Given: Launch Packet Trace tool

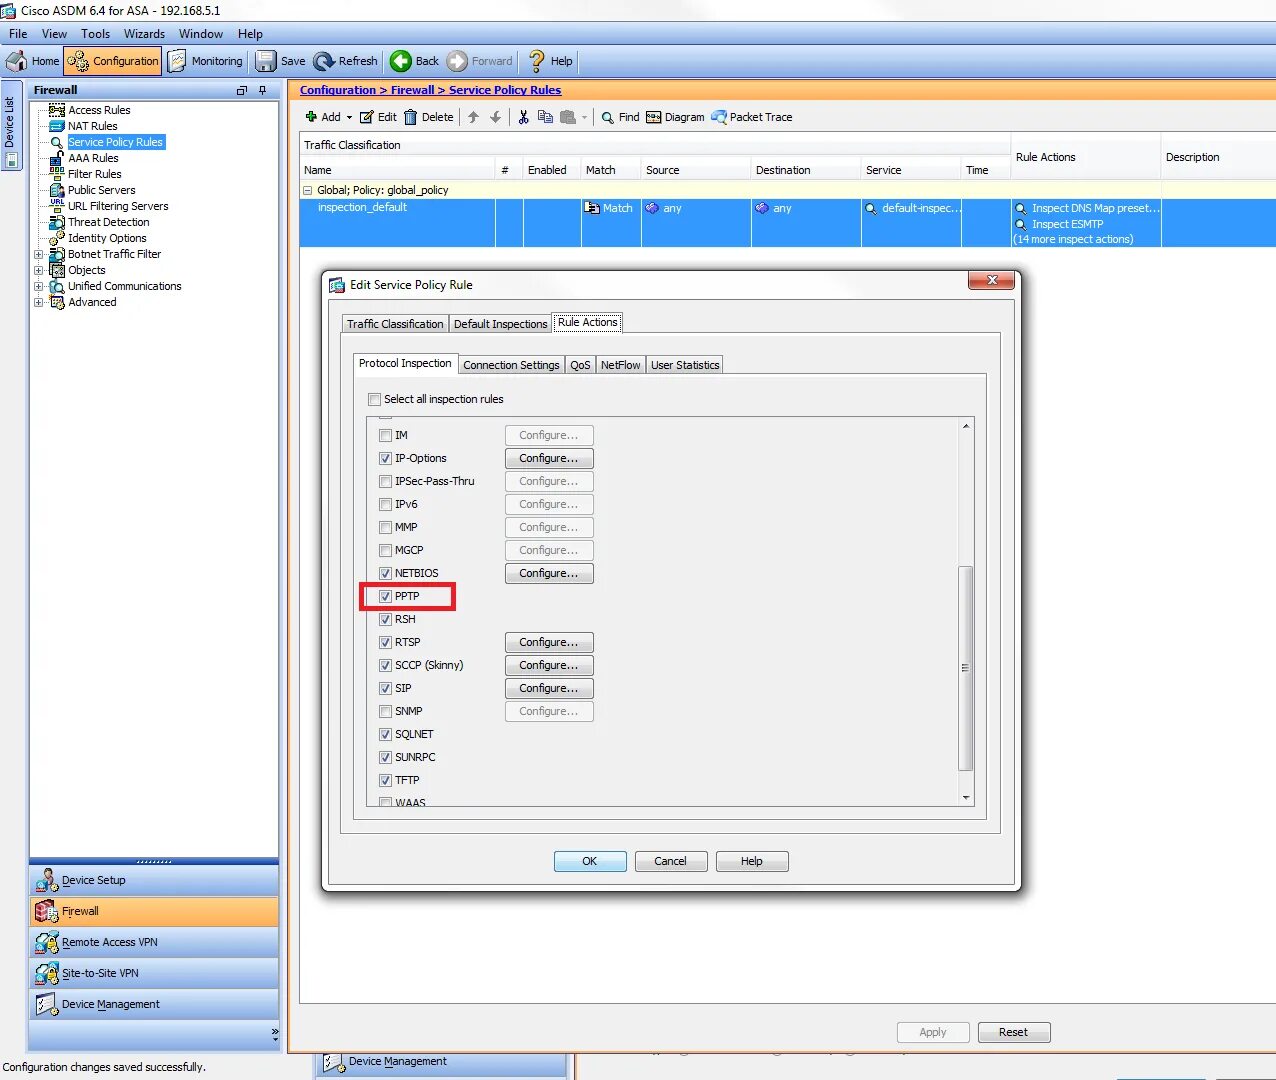Looking at the screenshot, I should 752,117.
